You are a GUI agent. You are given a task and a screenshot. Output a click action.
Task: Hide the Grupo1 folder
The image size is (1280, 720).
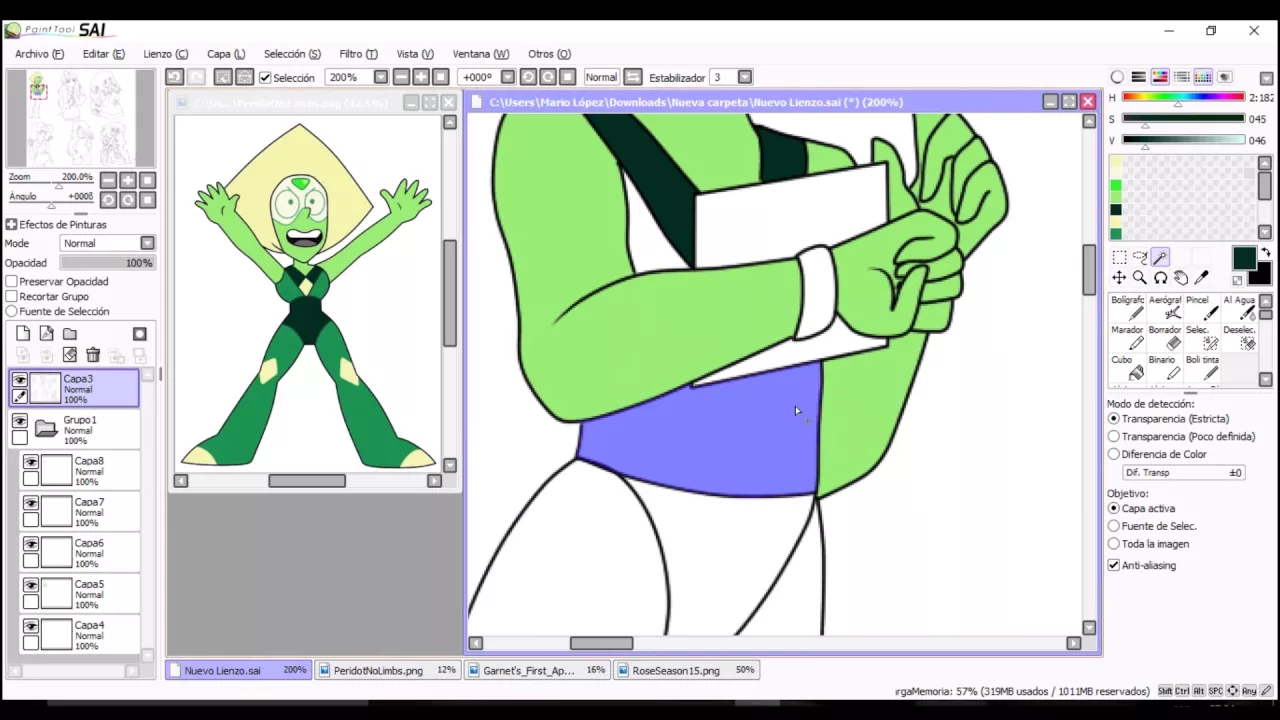(x=19, y=421)
